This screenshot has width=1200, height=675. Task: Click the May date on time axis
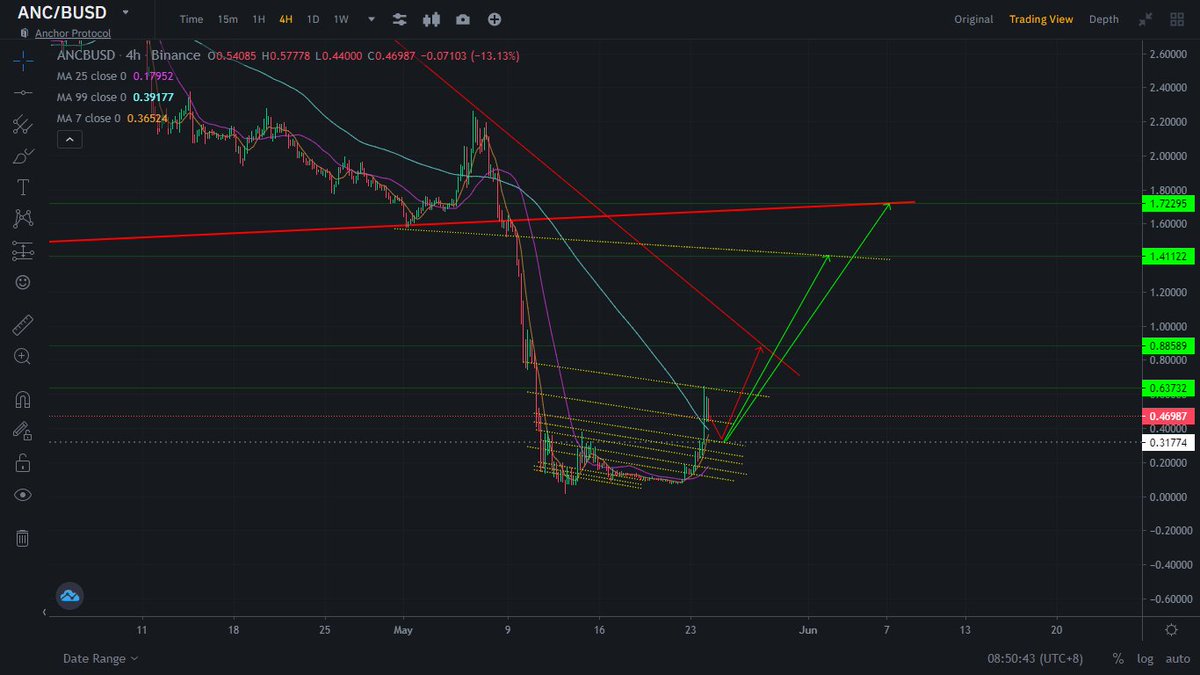click(403, 630)
